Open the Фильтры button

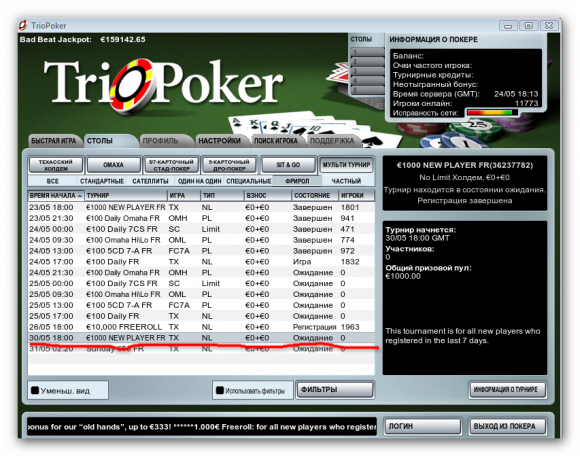pyautogui.click(x=335, y=390)
